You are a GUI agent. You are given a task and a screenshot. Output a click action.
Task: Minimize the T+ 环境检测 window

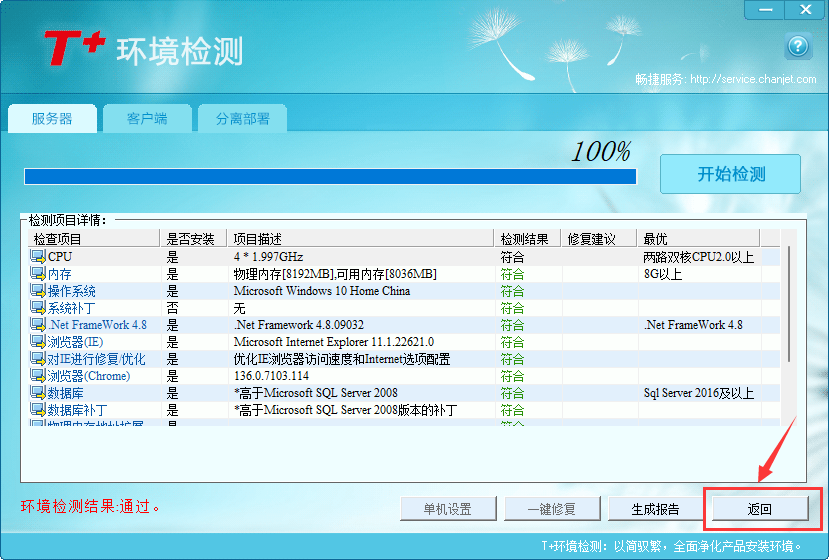[765, 10]
